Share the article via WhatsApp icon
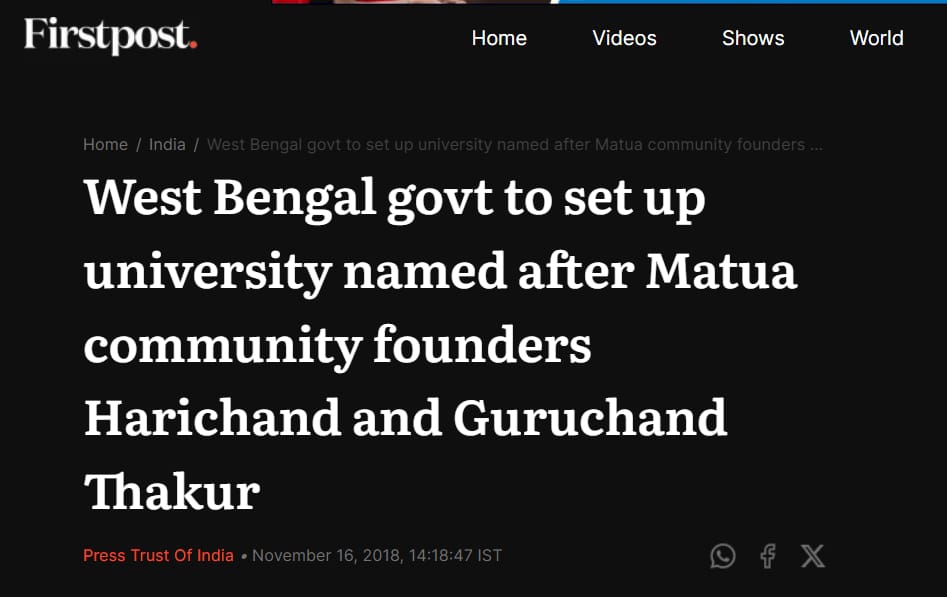Screen dimensions: 947x597 722,556
